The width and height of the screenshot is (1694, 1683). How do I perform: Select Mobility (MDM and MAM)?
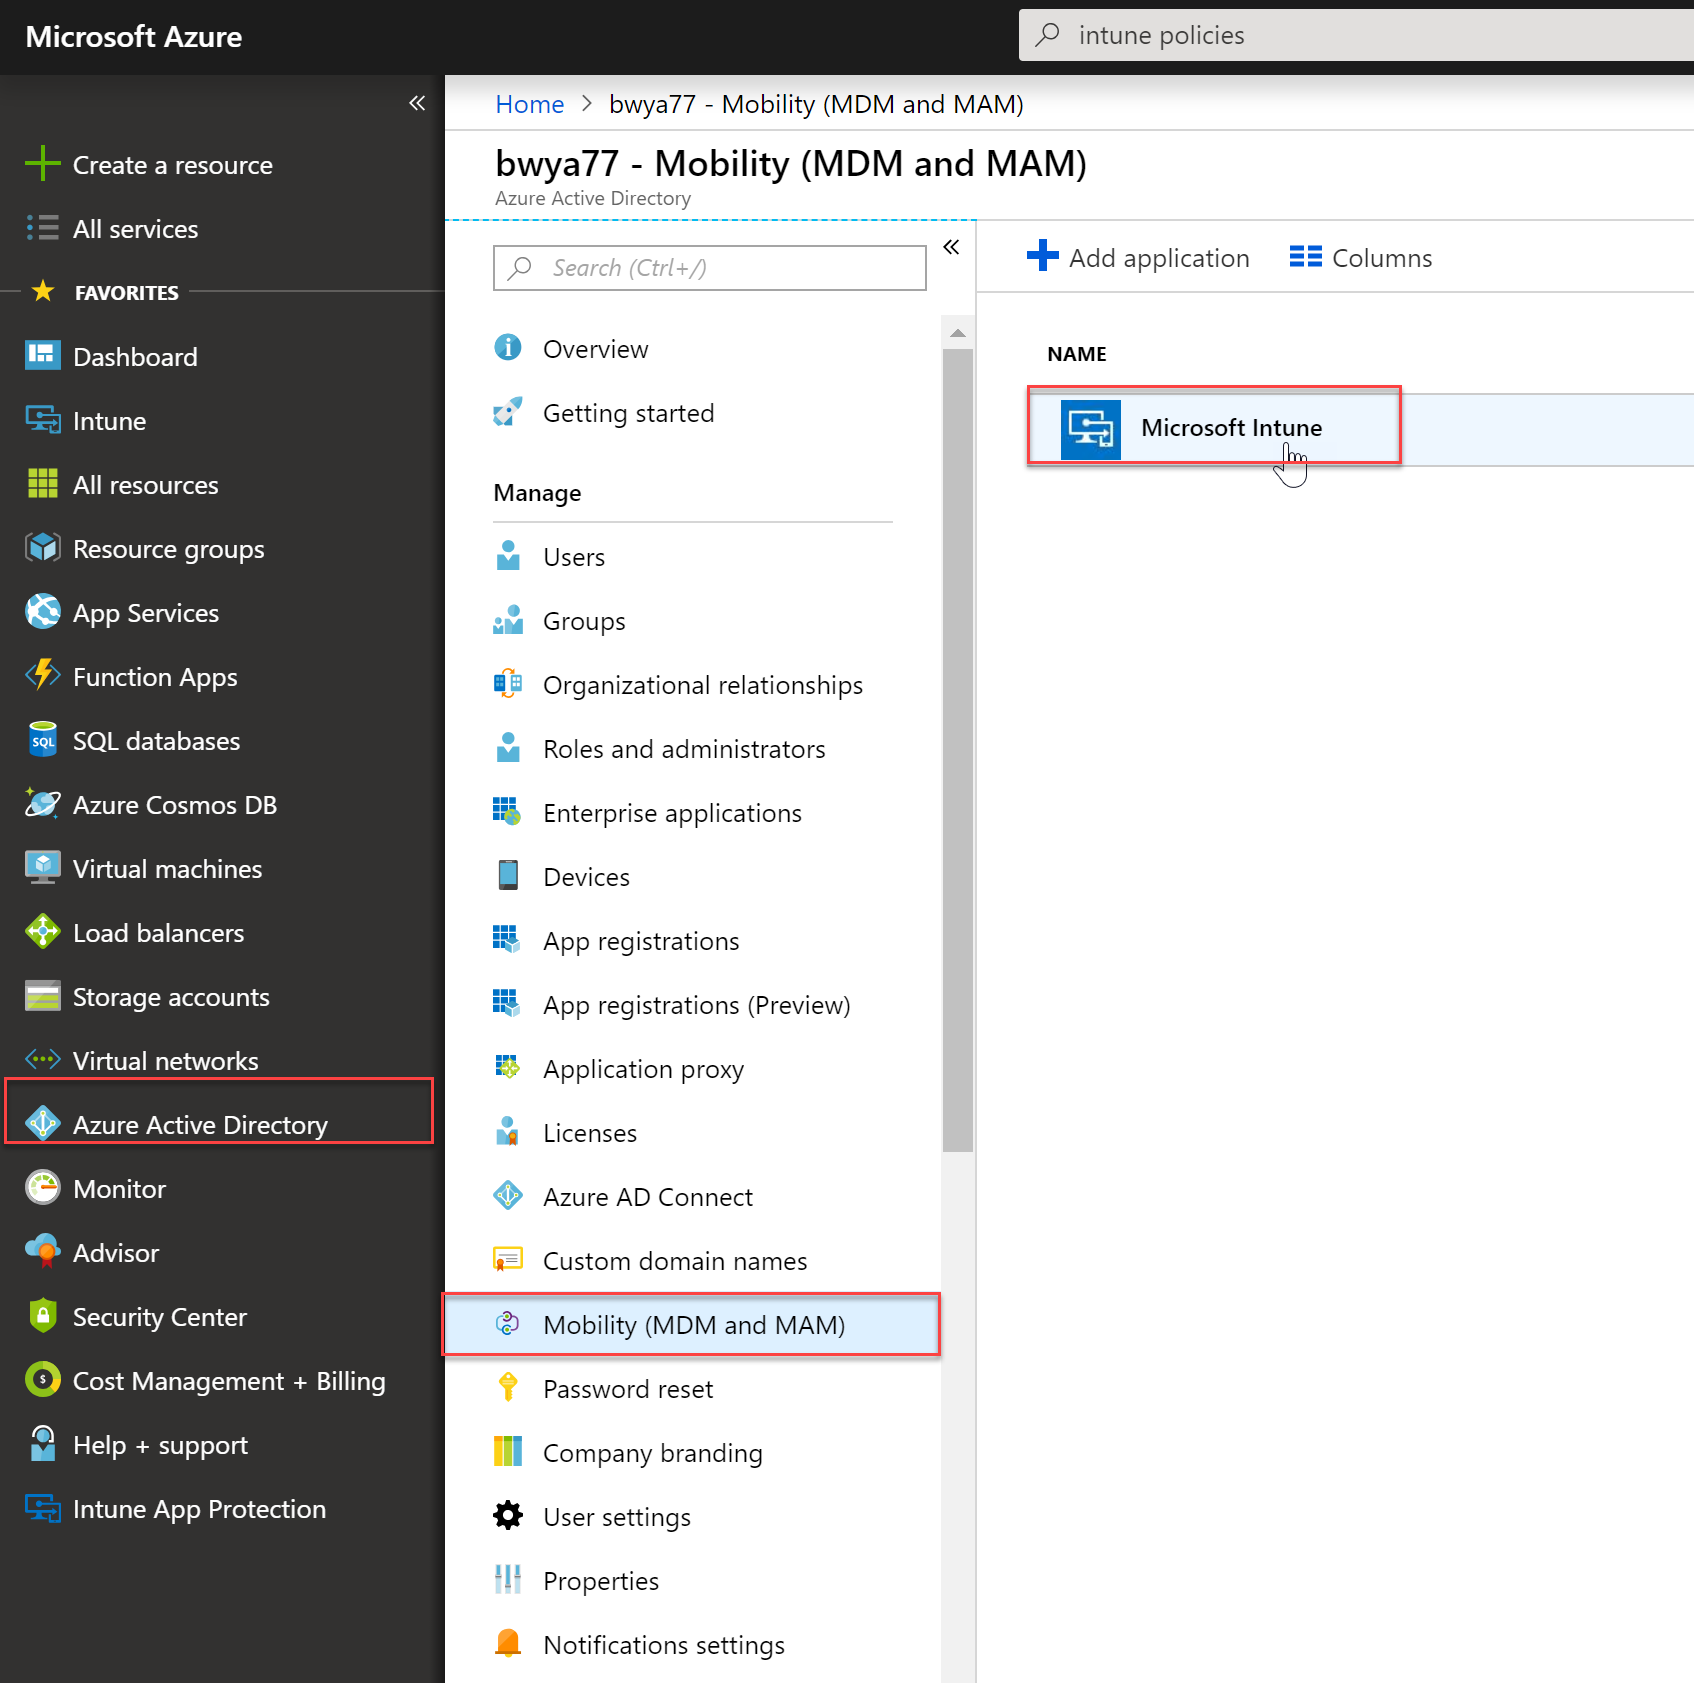693,1325
